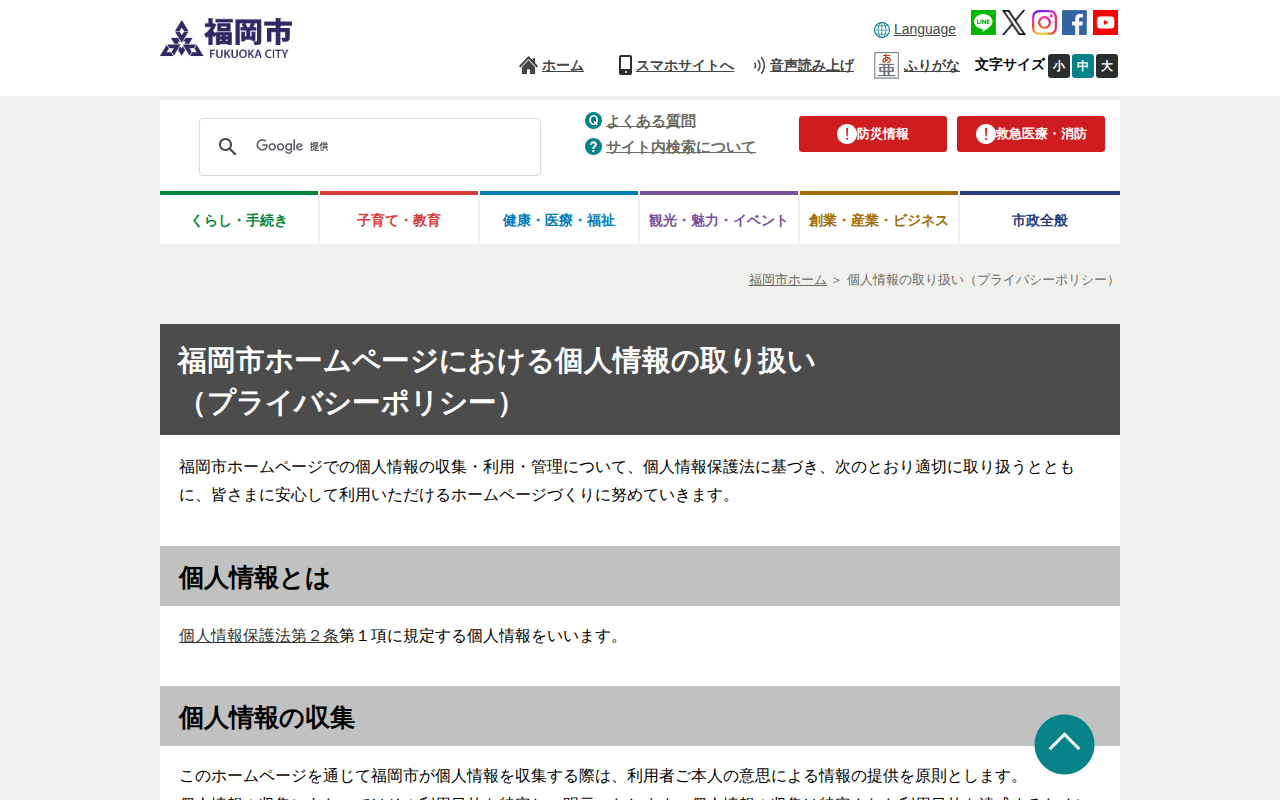This screenshot has width=1280, height=800.
Task: Open the Language link
Action: coord(925,30)
